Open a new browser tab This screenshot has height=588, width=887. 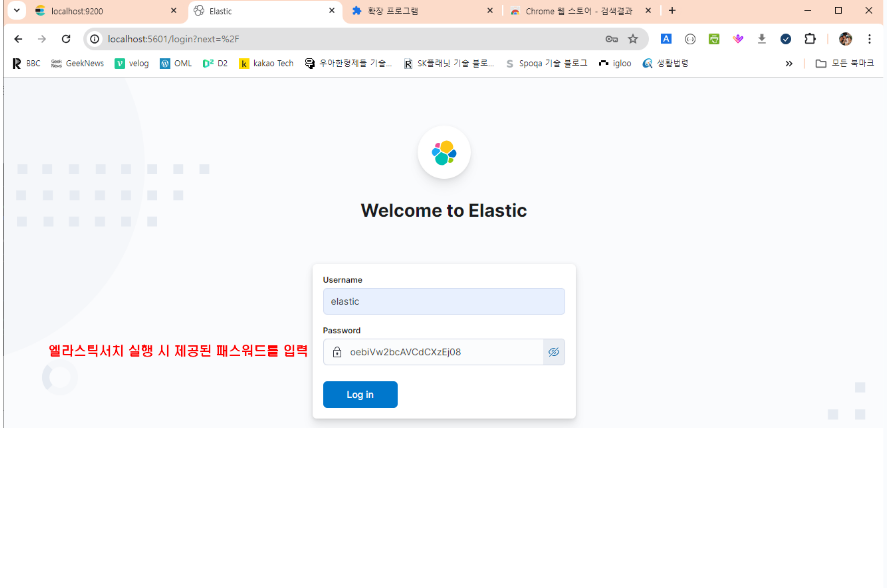672,11
